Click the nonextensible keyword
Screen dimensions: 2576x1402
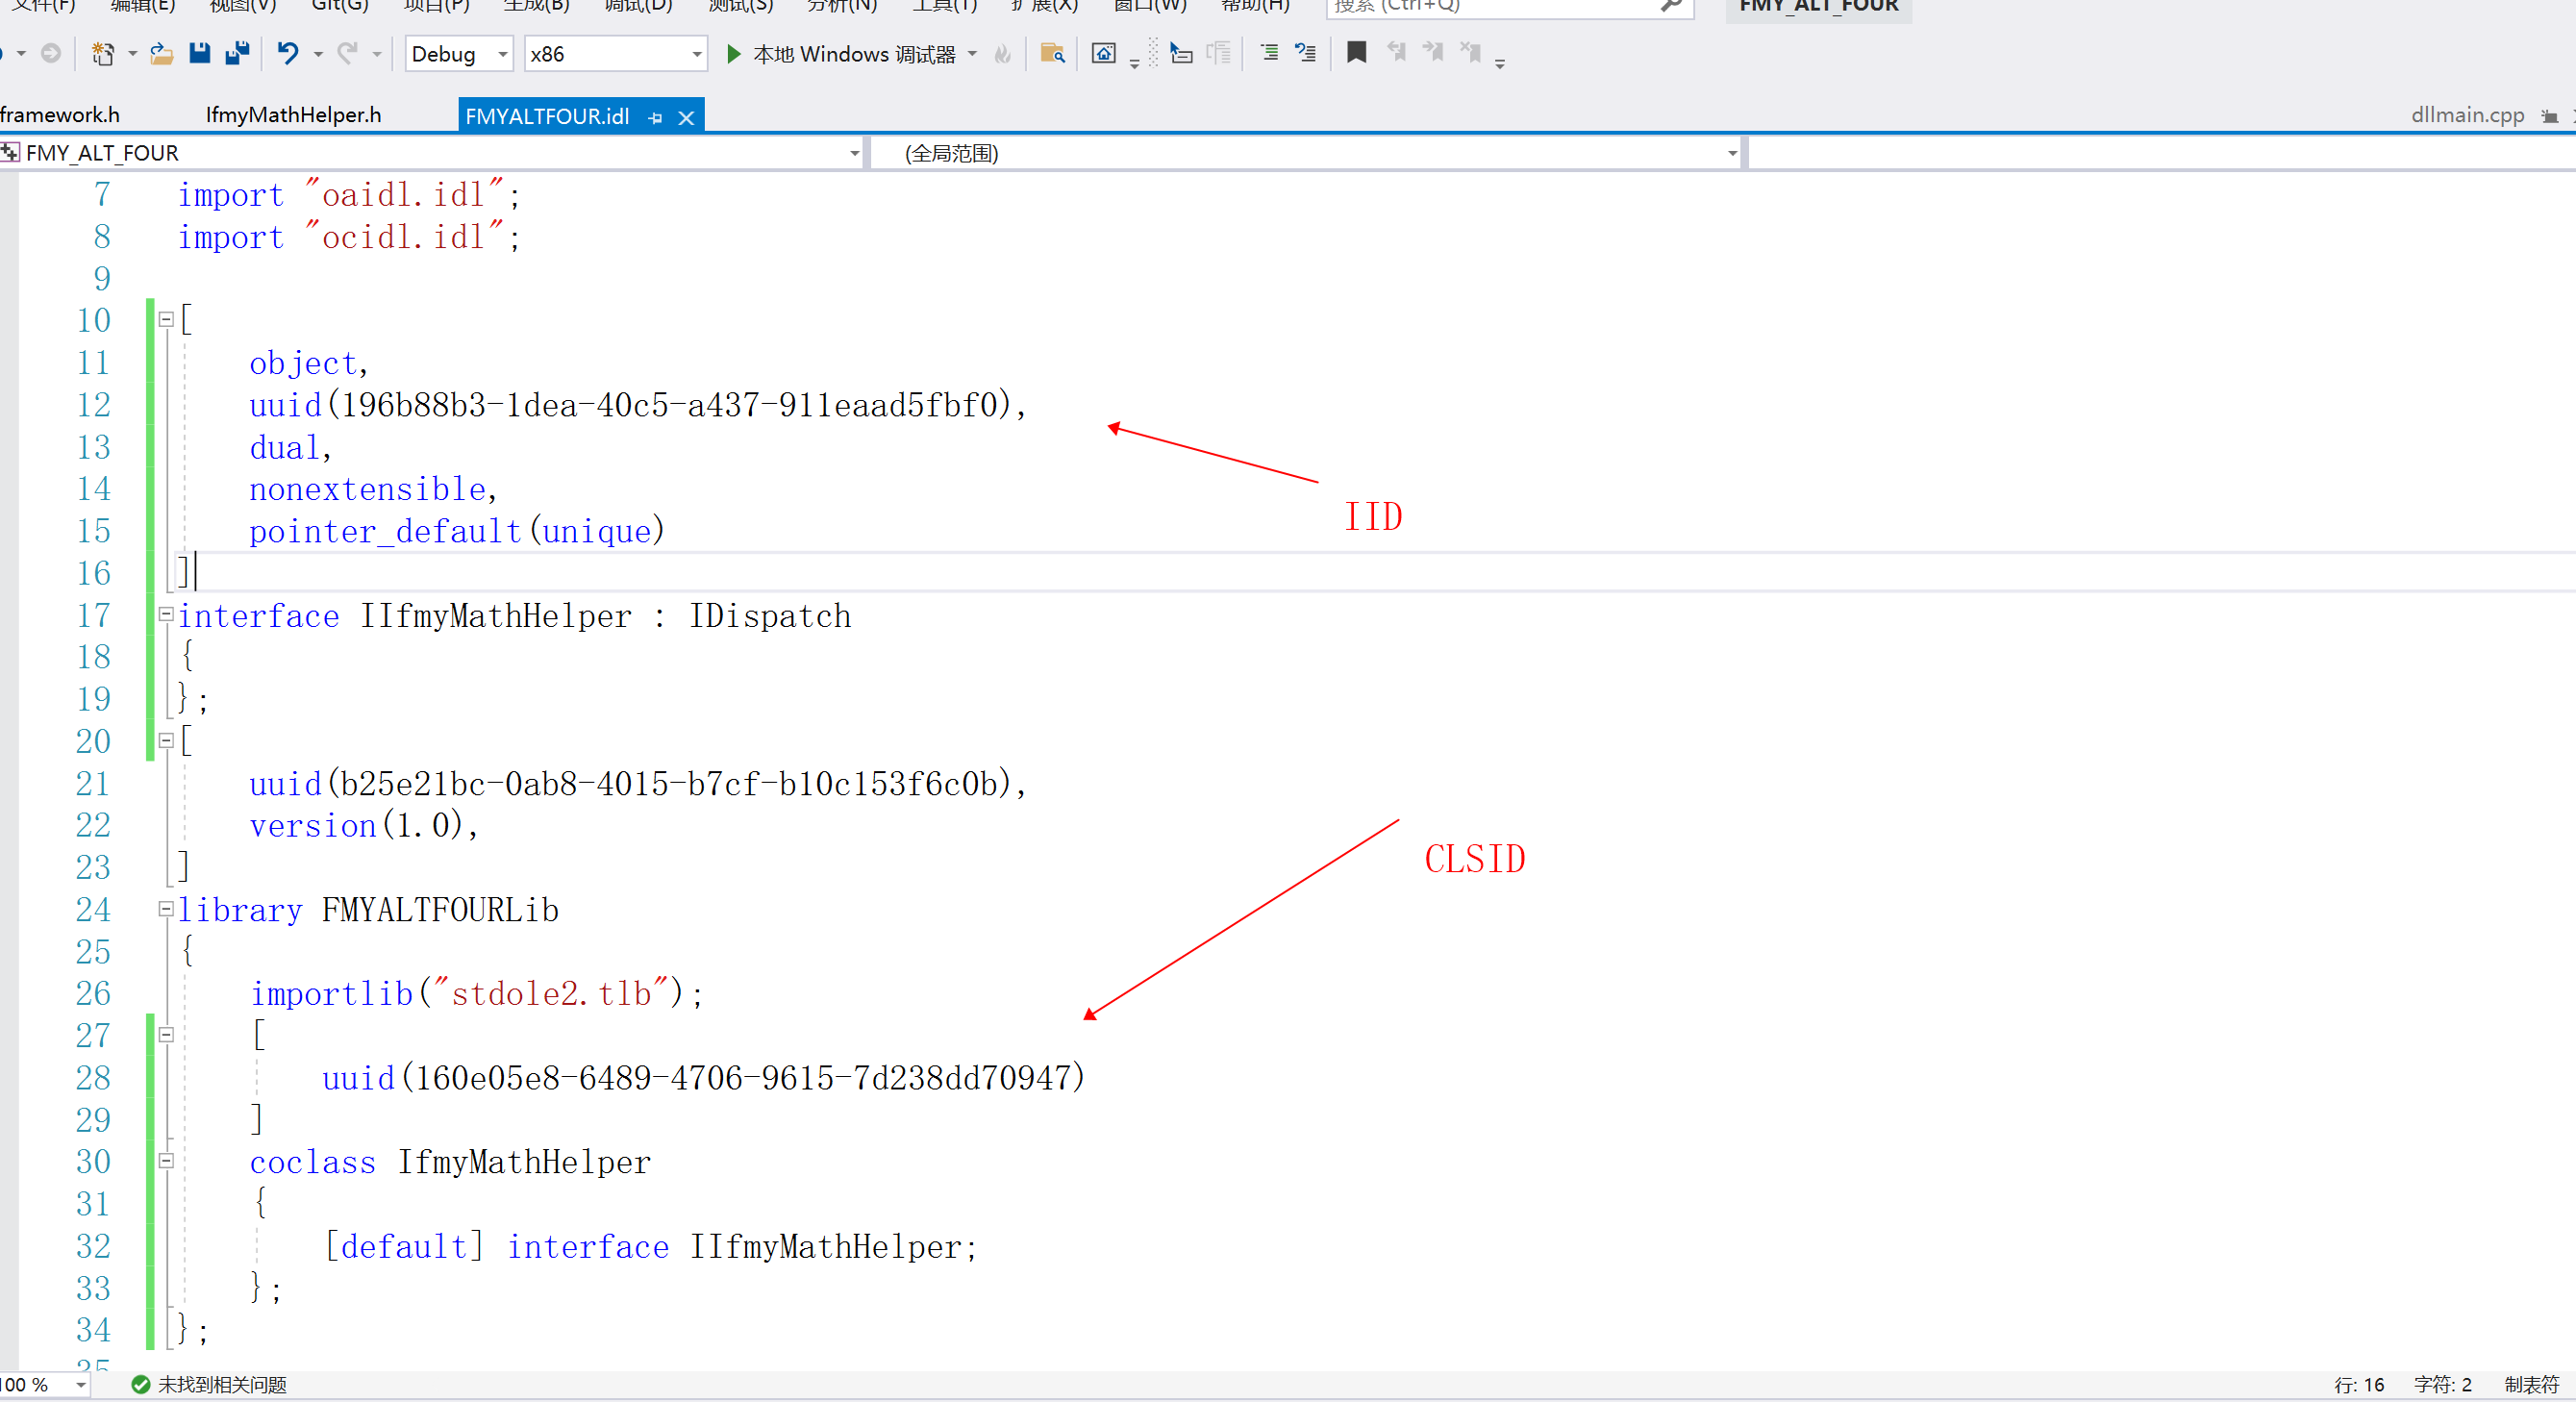tap(367, 489)
